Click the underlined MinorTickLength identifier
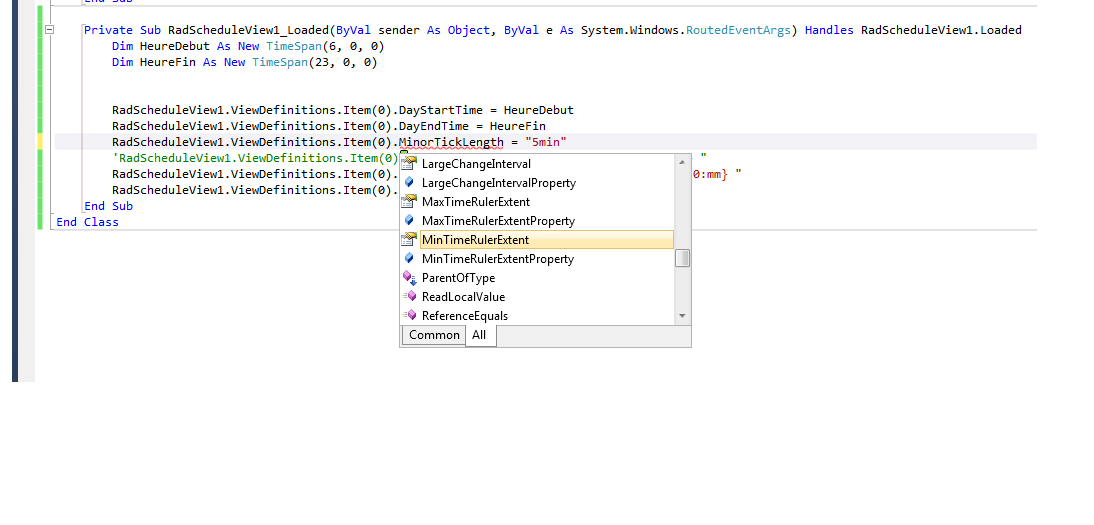Viewport: 1094px width, 525px height. click(451, 142)
